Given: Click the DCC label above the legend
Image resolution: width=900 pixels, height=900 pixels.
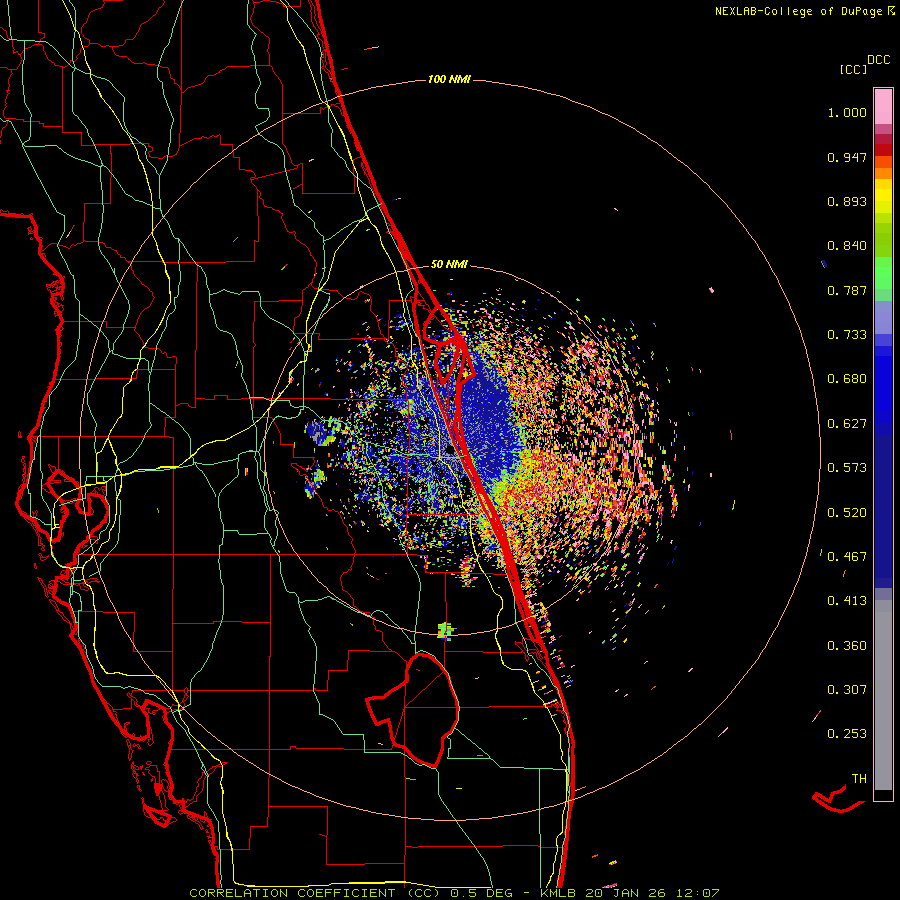Looking at the screenshot, I should click(878, 60).
